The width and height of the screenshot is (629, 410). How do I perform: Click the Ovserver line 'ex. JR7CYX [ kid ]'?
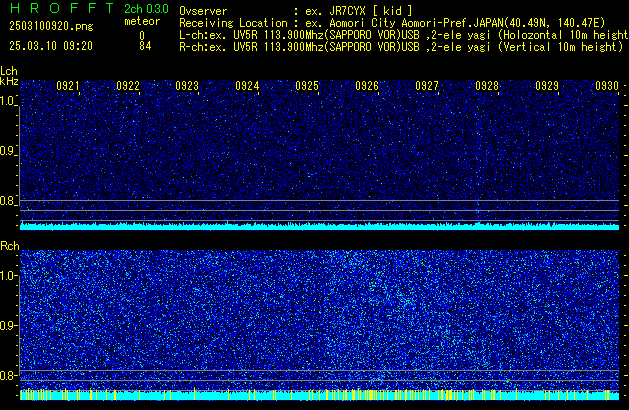358,11
